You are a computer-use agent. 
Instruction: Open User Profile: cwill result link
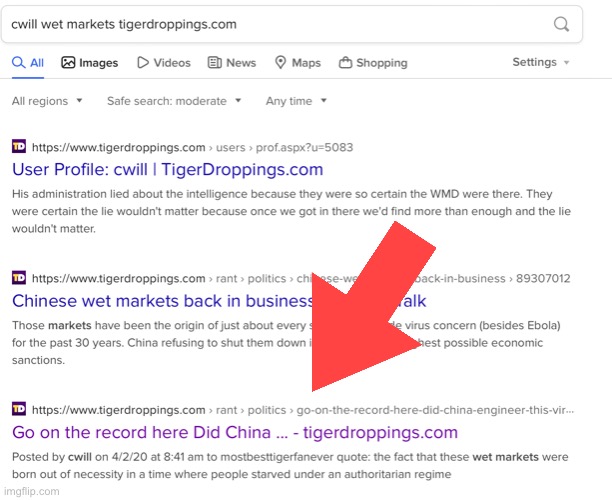[x=167, y=169]
